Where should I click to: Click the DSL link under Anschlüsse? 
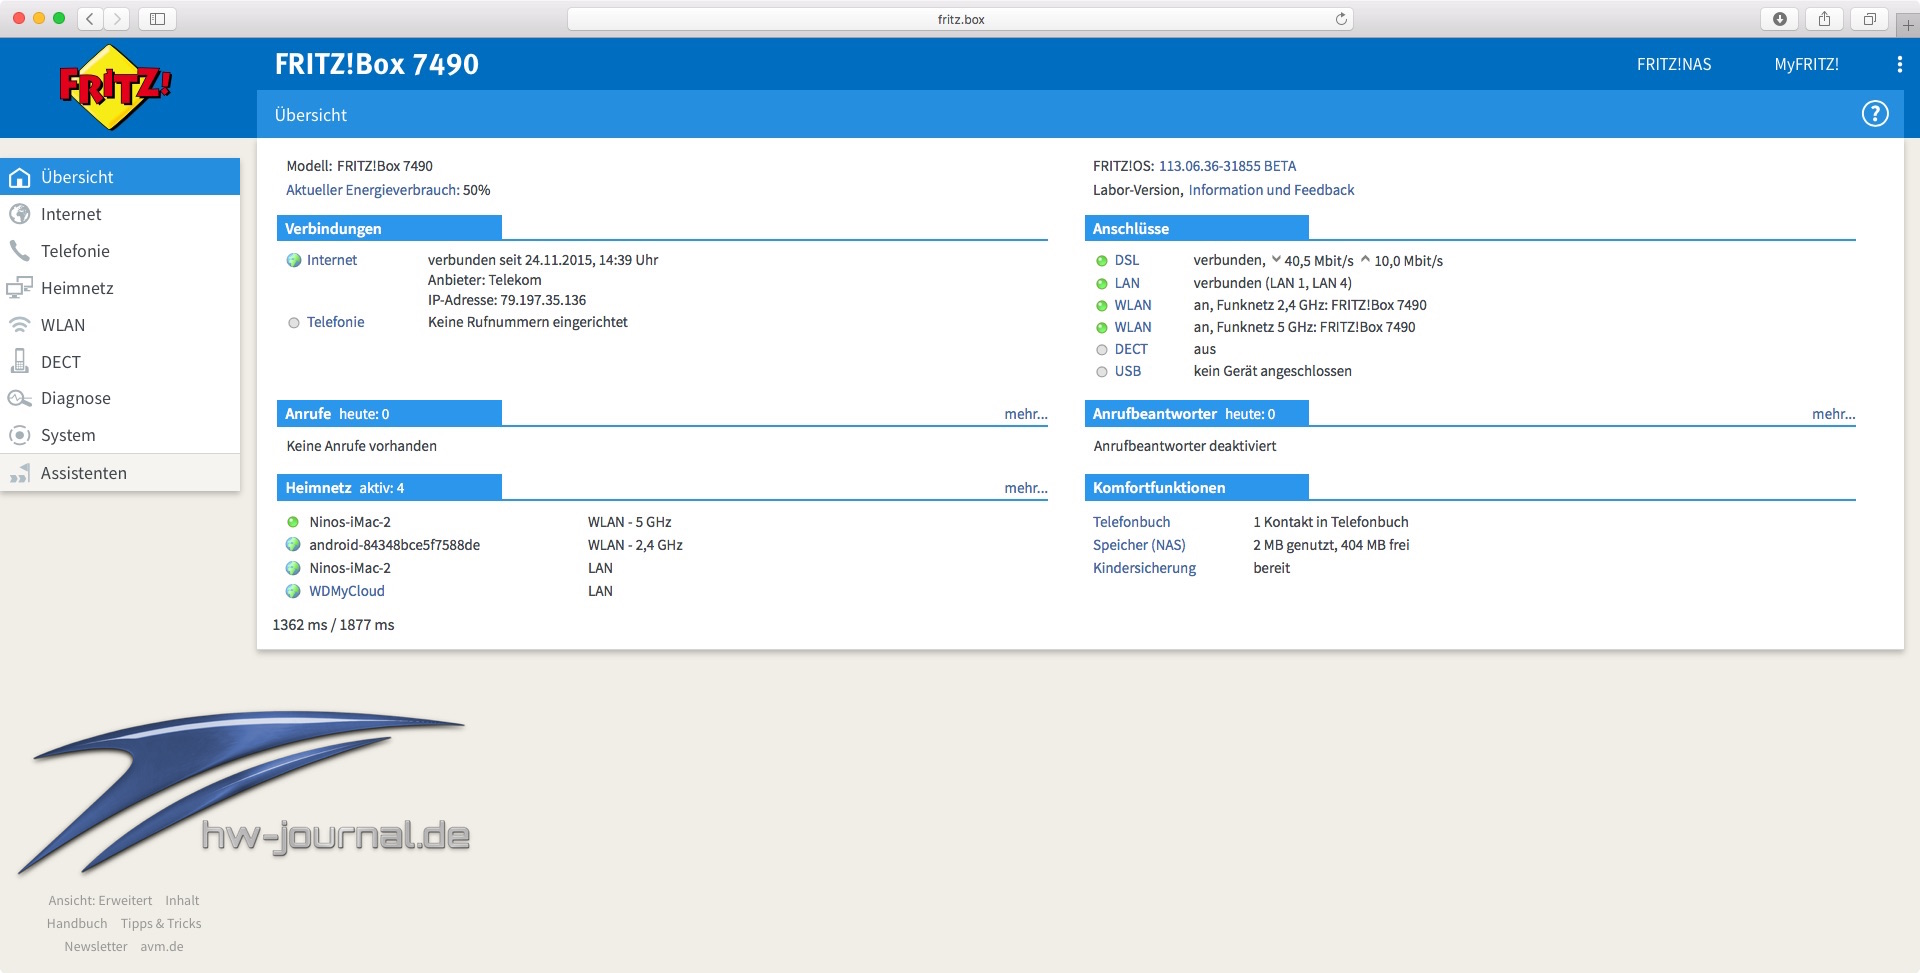[x=1127, y=260]
